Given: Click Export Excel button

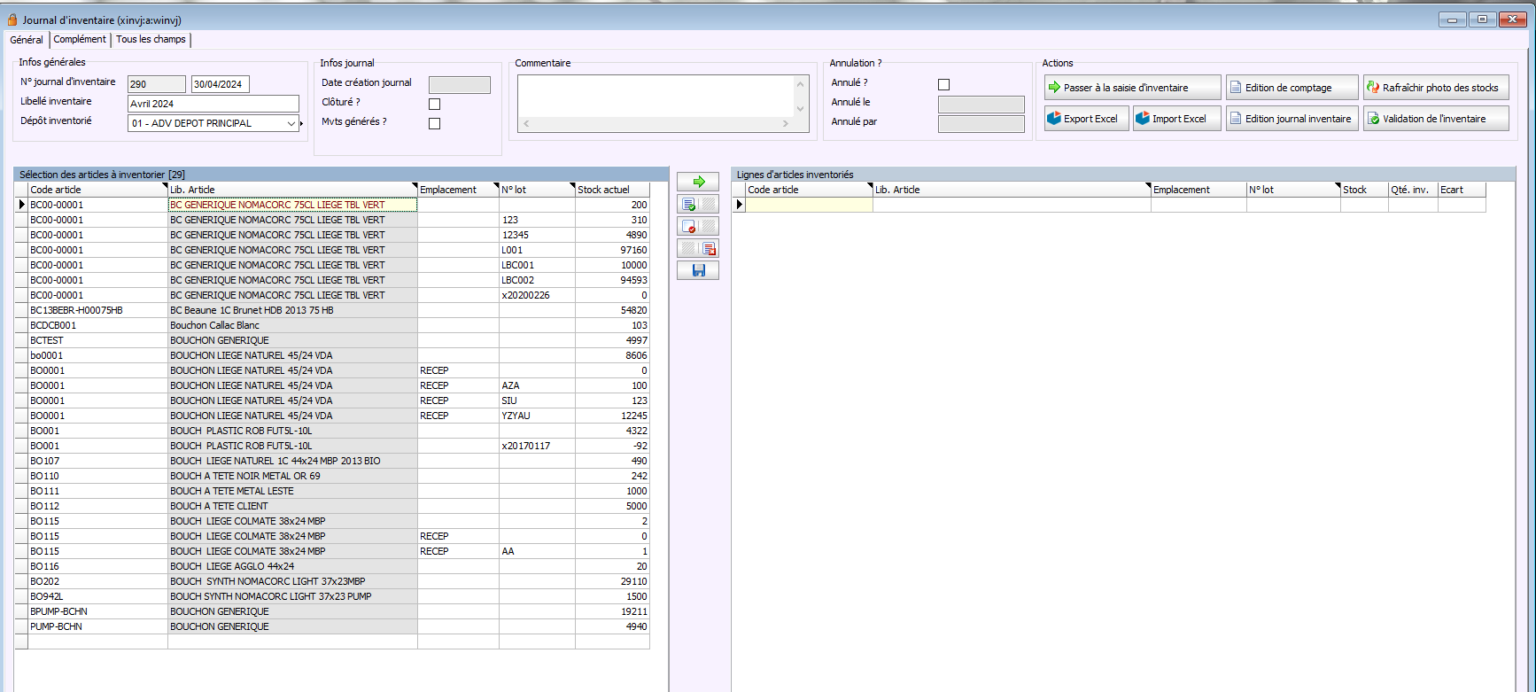Looking at the screenshot, I should [1086, 119].
